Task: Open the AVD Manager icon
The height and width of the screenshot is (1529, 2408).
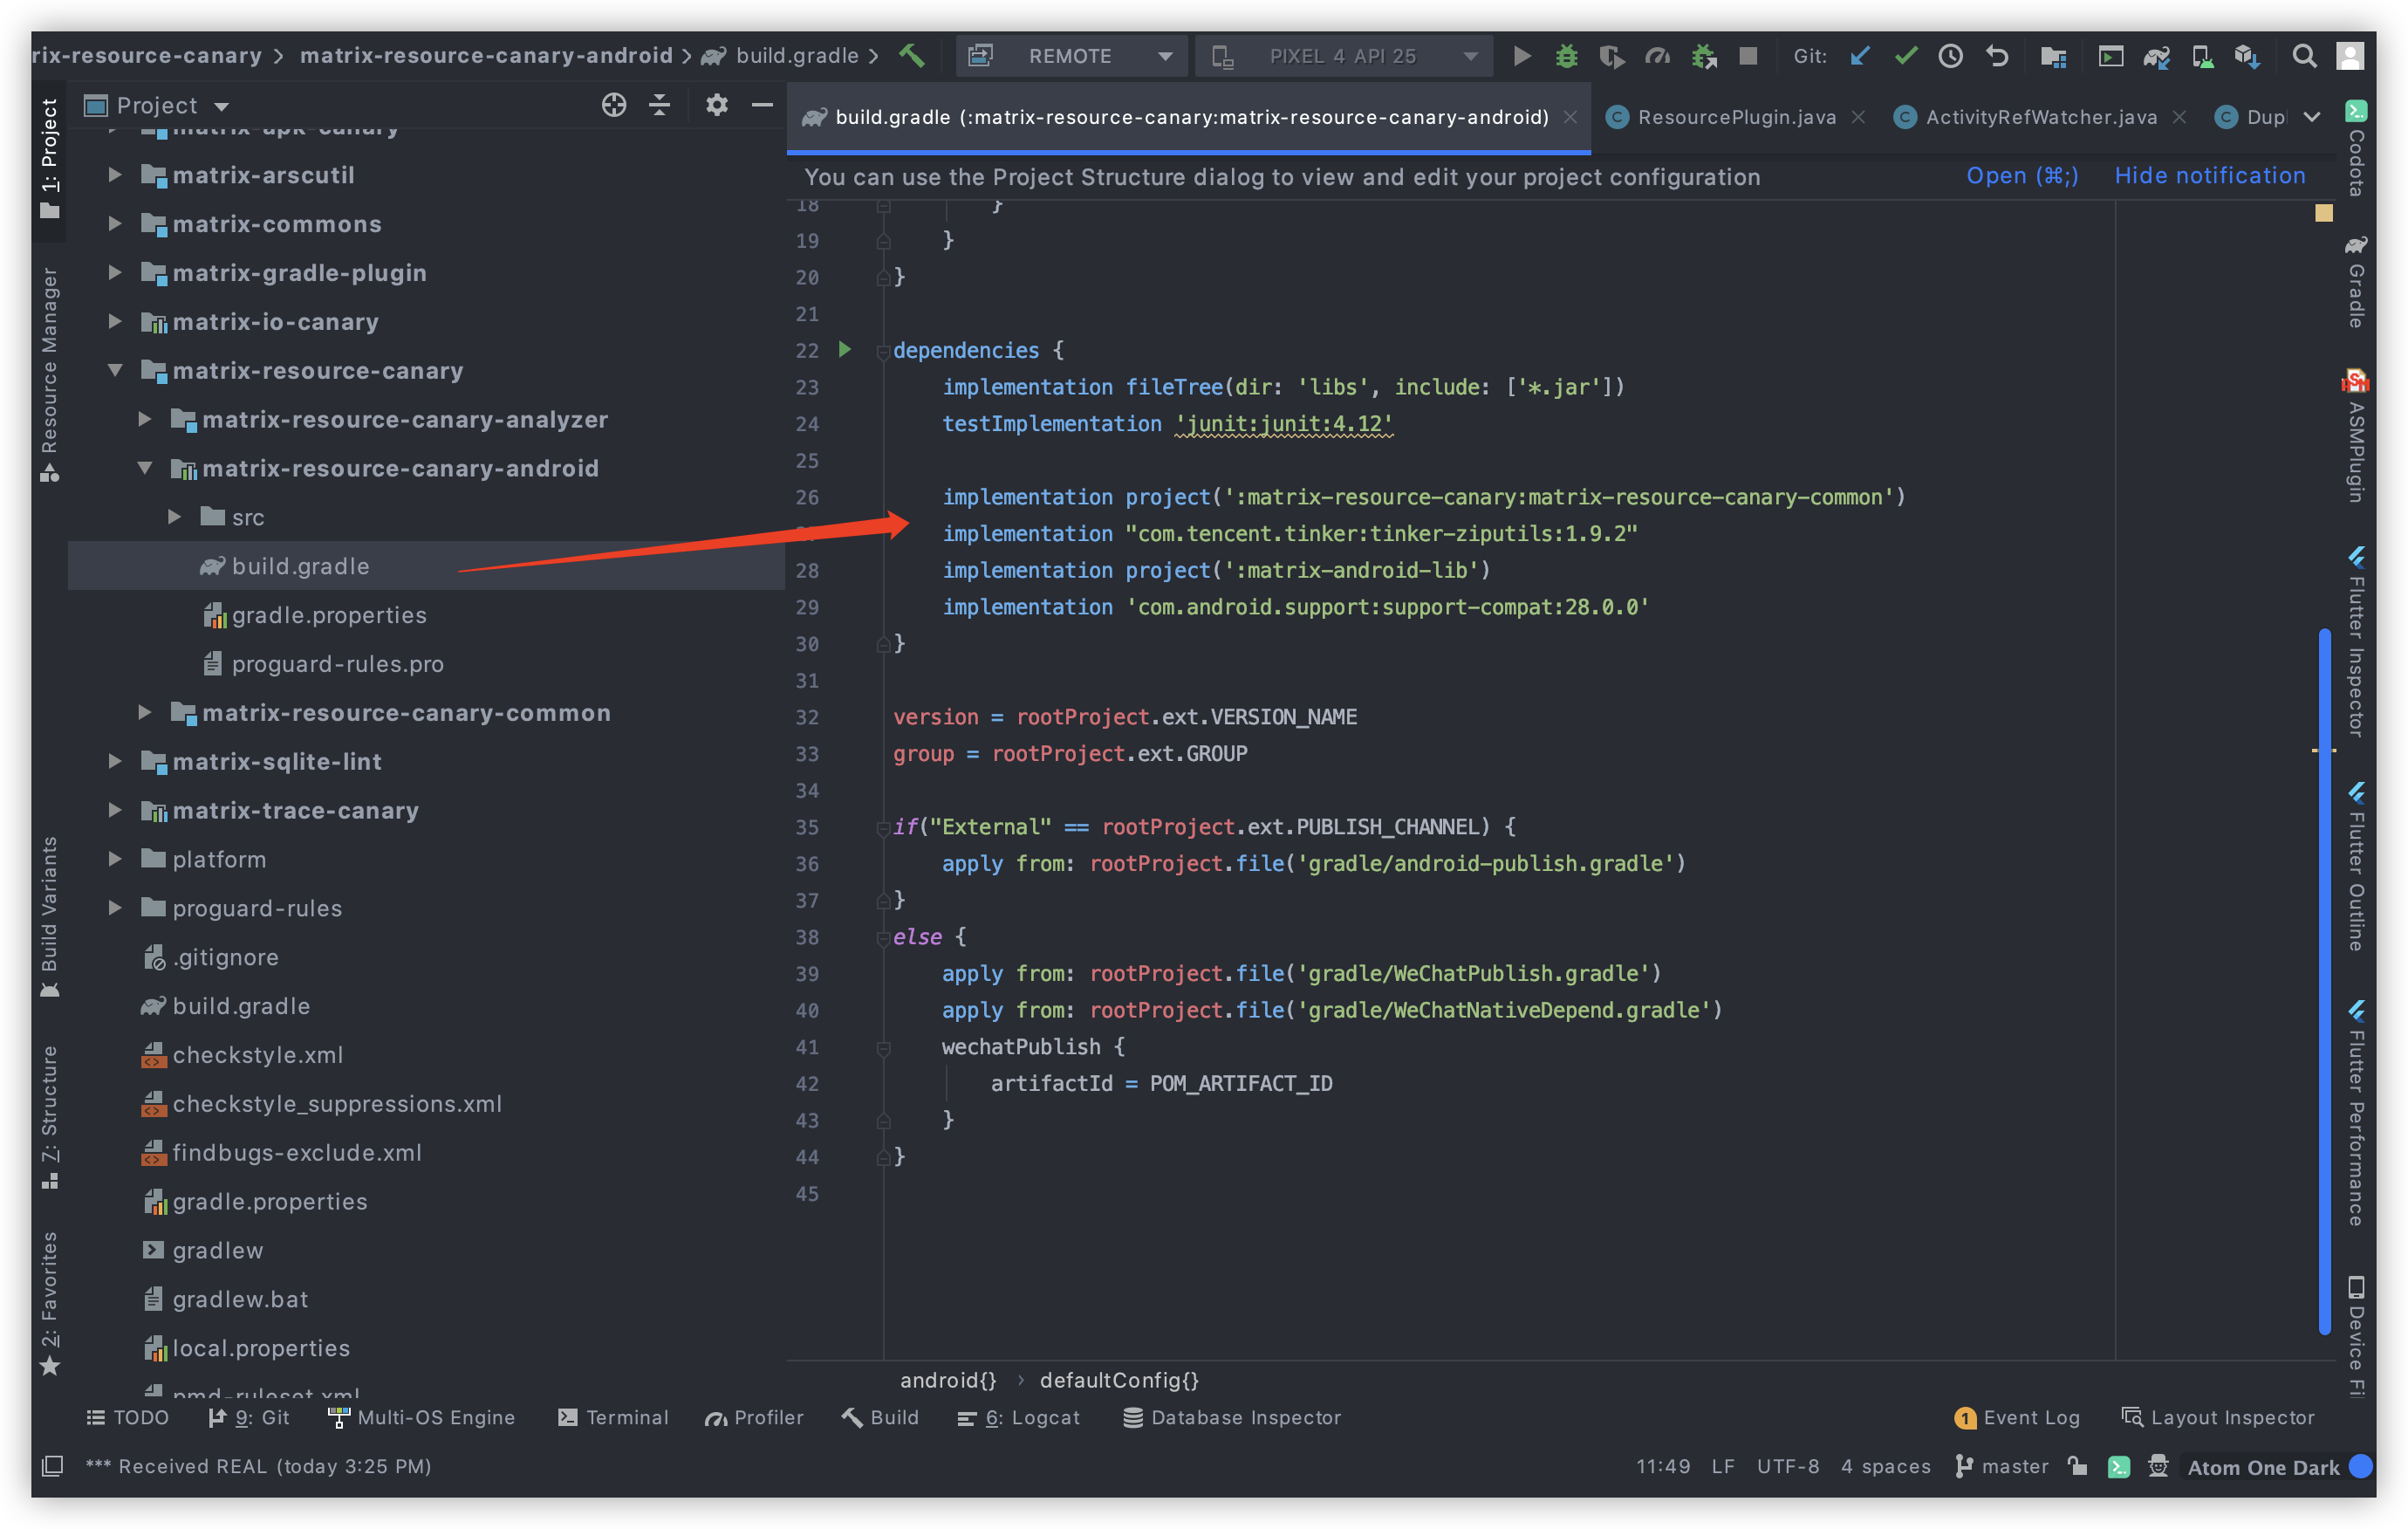Action: (2201, 56)
